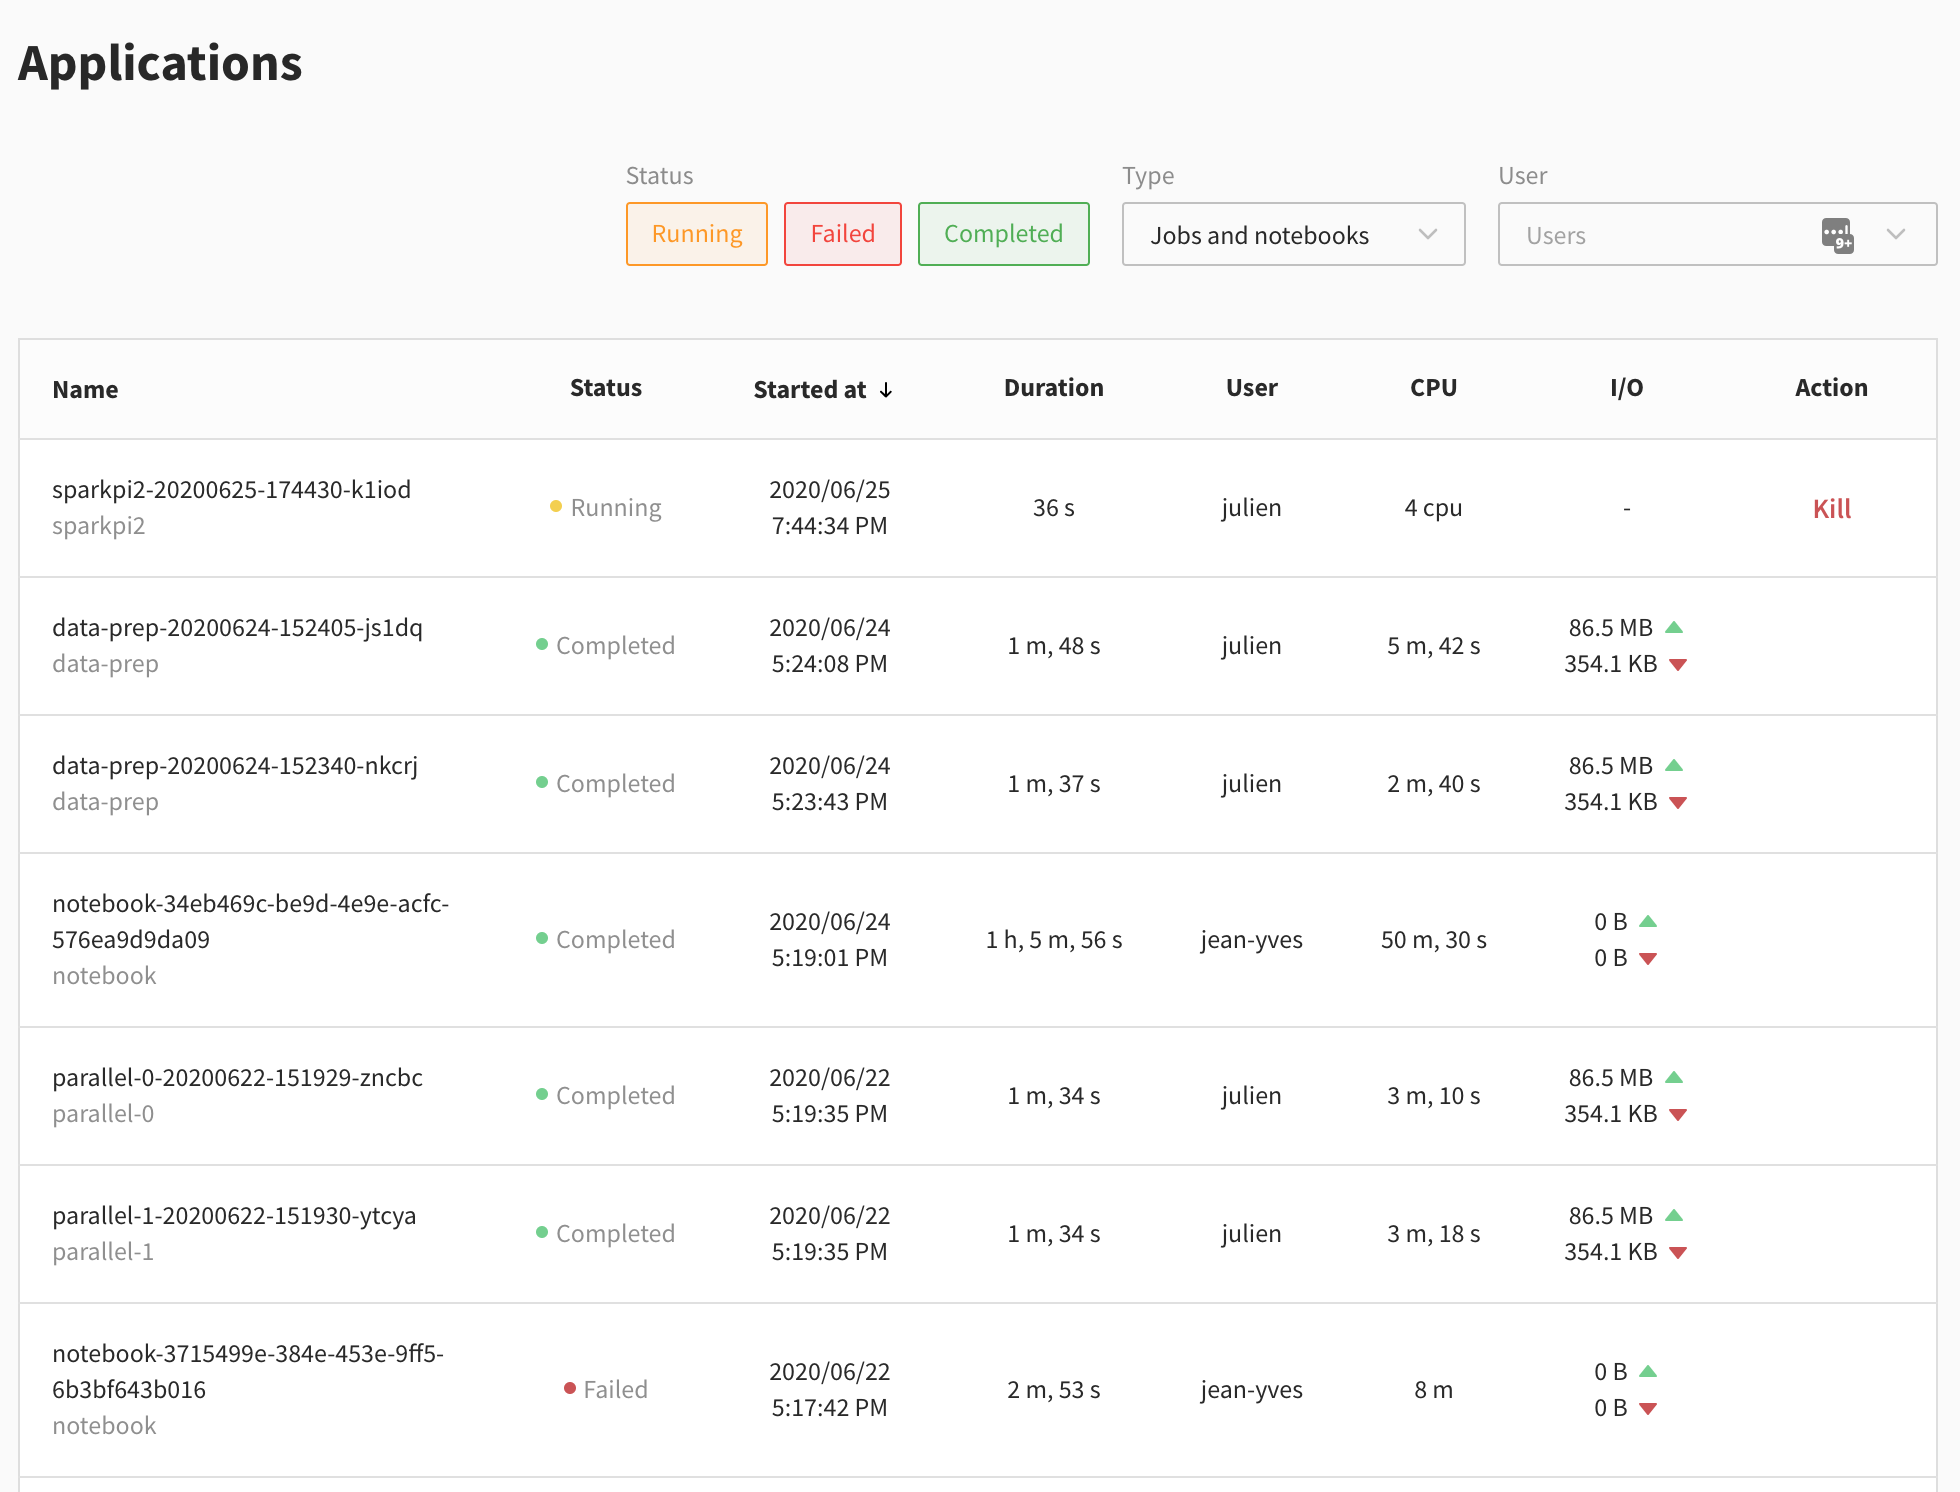Click CPU value 3 m, 18 s
The width and height of the screenshot is (1960, 1492).
tap(1433, 1233)
